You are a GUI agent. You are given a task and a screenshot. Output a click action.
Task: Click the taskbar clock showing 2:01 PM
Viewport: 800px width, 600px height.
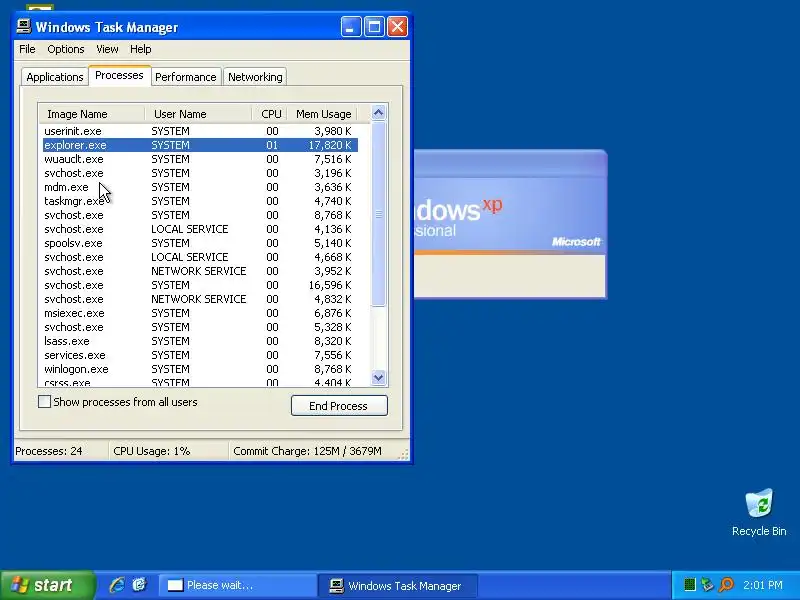[x=763, y=585]
